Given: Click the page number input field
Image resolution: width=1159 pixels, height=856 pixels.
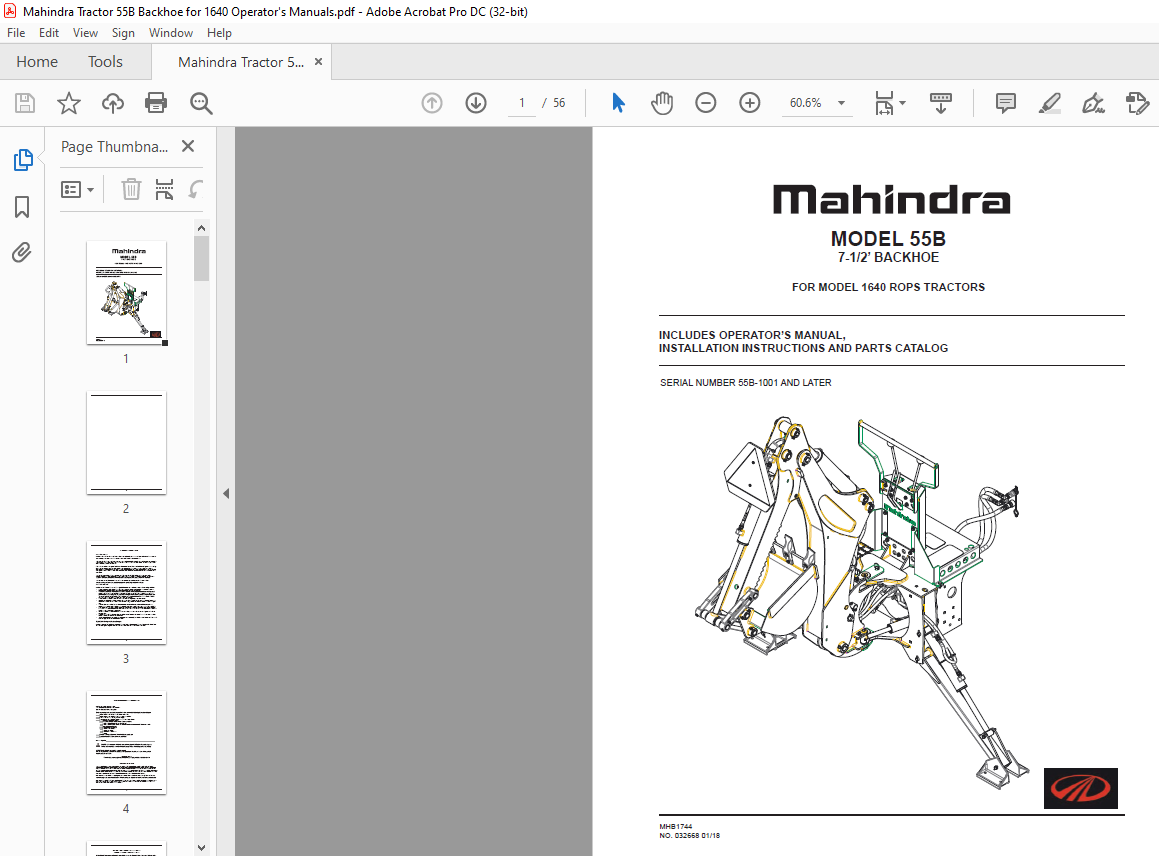Looking at the screenshot, I should pos(522,103).
